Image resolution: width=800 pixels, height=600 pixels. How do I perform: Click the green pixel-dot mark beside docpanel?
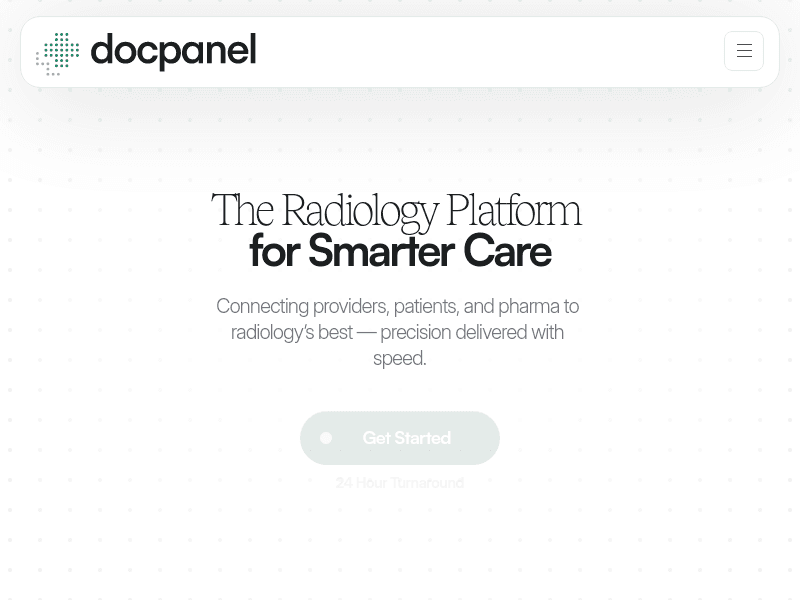click(57, 53)
